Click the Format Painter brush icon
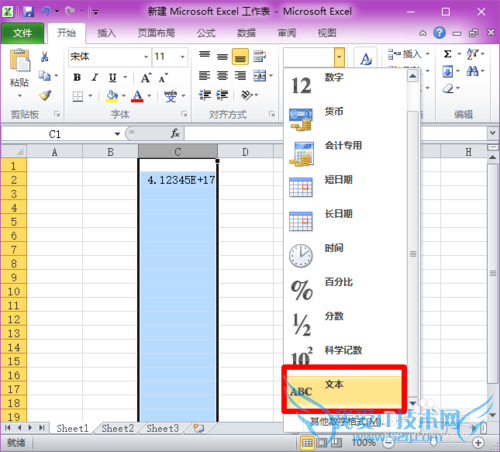 click(45, 96)
